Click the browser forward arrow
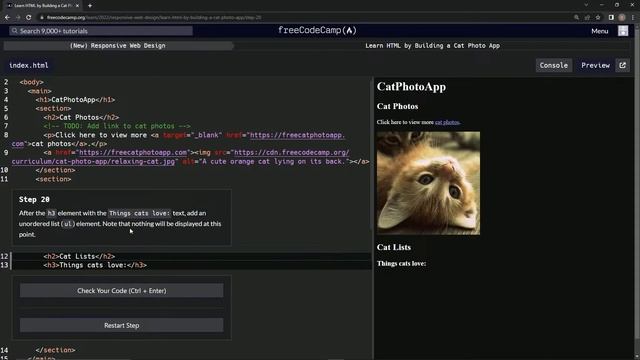The image size is (640, 360). click(x=18, y=18)
